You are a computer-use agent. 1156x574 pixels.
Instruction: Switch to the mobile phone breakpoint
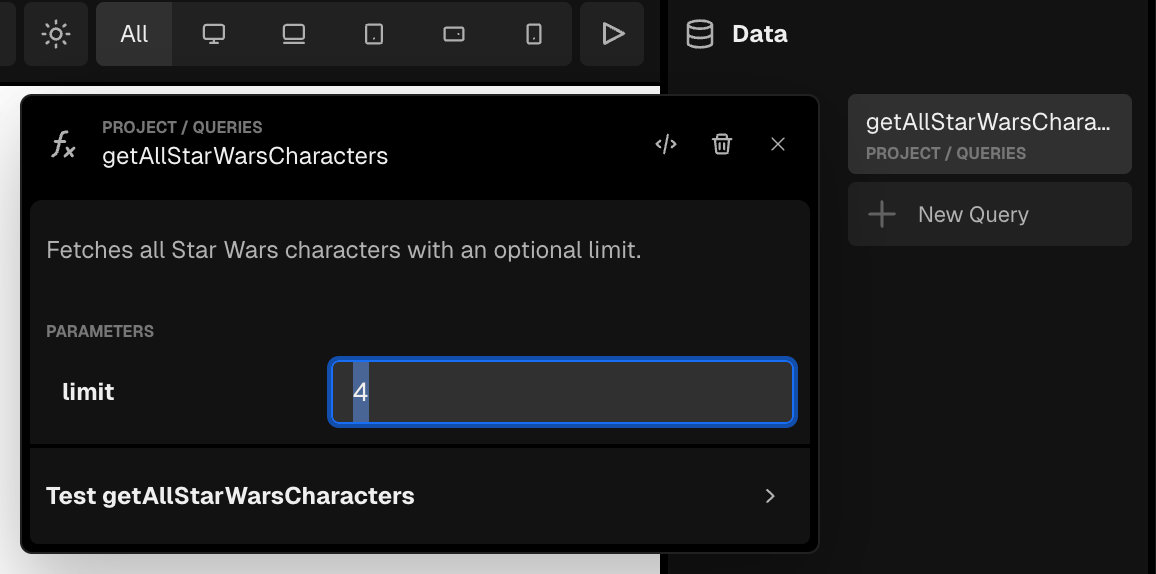pyautogui.click(x=534, y=34)
